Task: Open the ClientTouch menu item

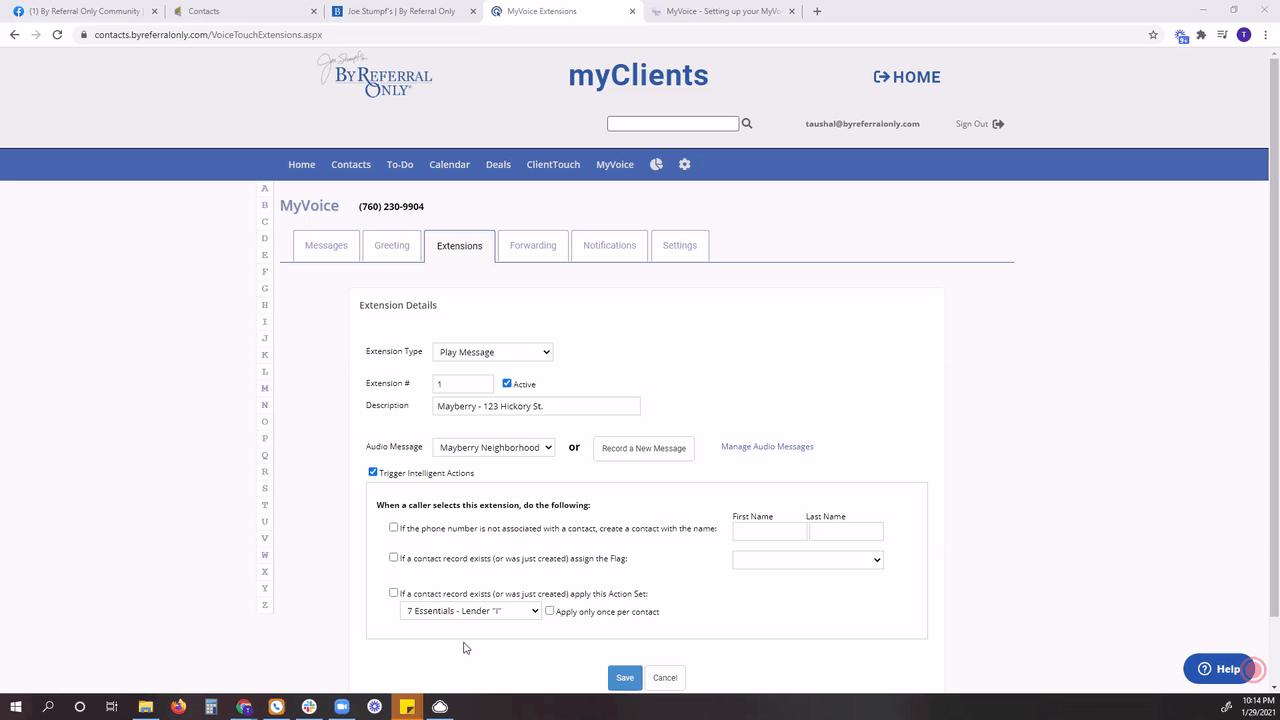Action: [553, 164]
